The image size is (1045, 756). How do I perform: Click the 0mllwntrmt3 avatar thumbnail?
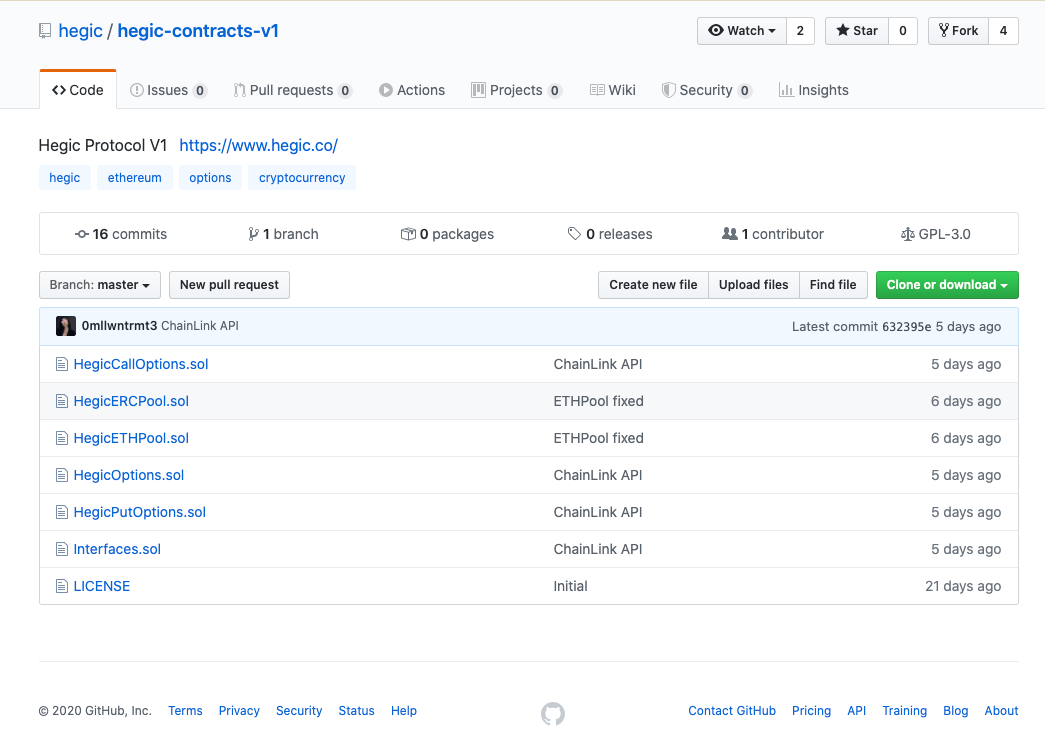[65, 326]
